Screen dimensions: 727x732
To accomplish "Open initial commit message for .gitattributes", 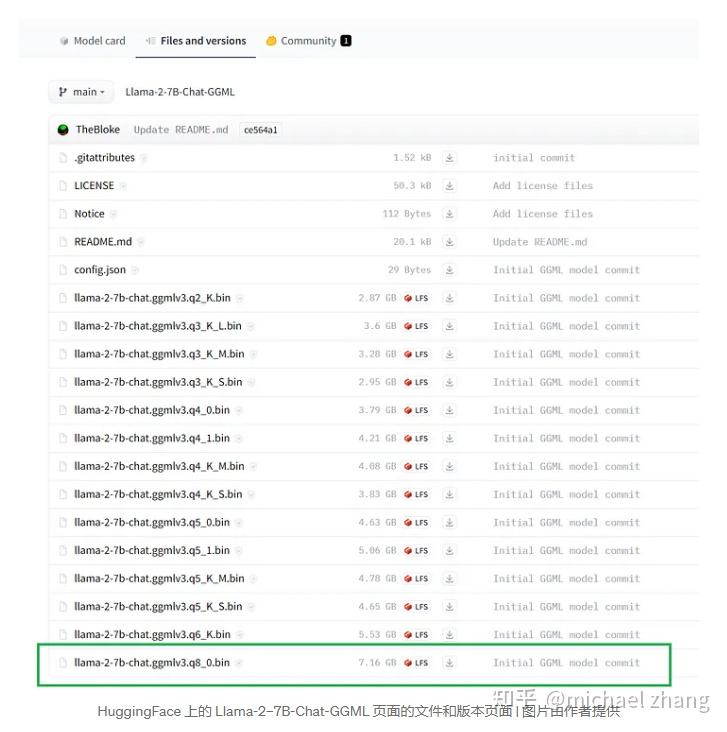I will click(534, 158).
